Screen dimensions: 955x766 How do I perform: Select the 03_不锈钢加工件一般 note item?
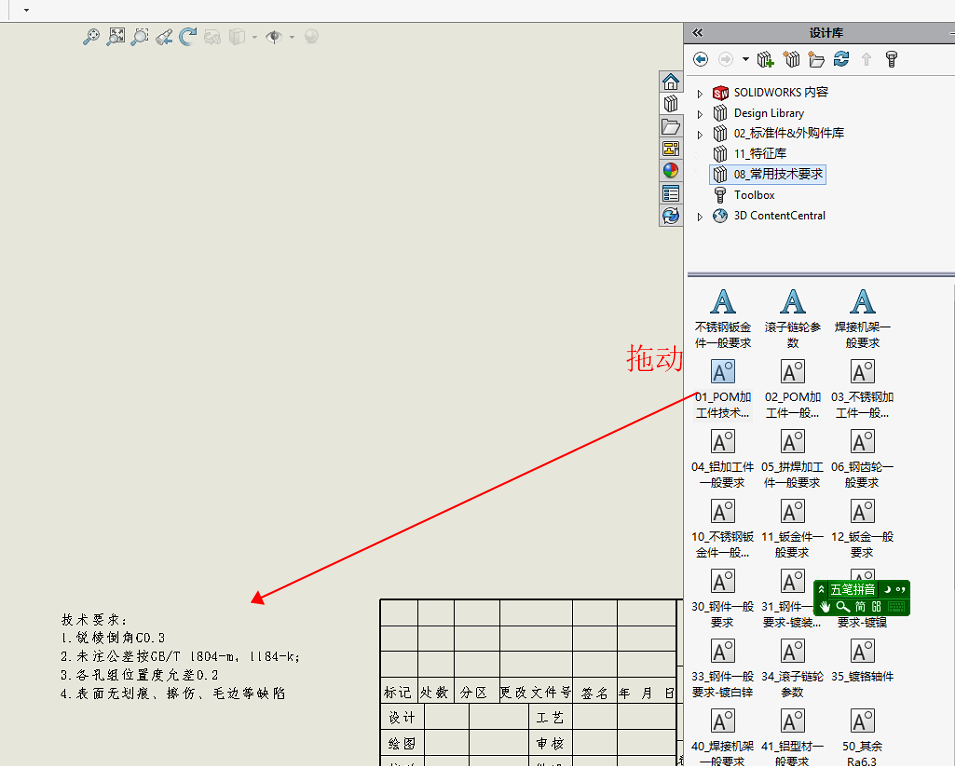862,389
